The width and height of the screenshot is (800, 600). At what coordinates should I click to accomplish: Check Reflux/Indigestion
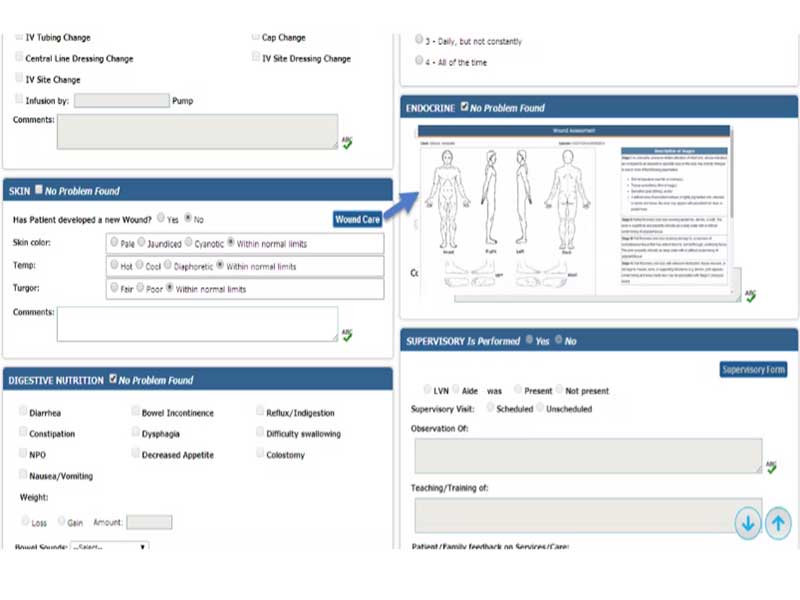click(260, 410)
